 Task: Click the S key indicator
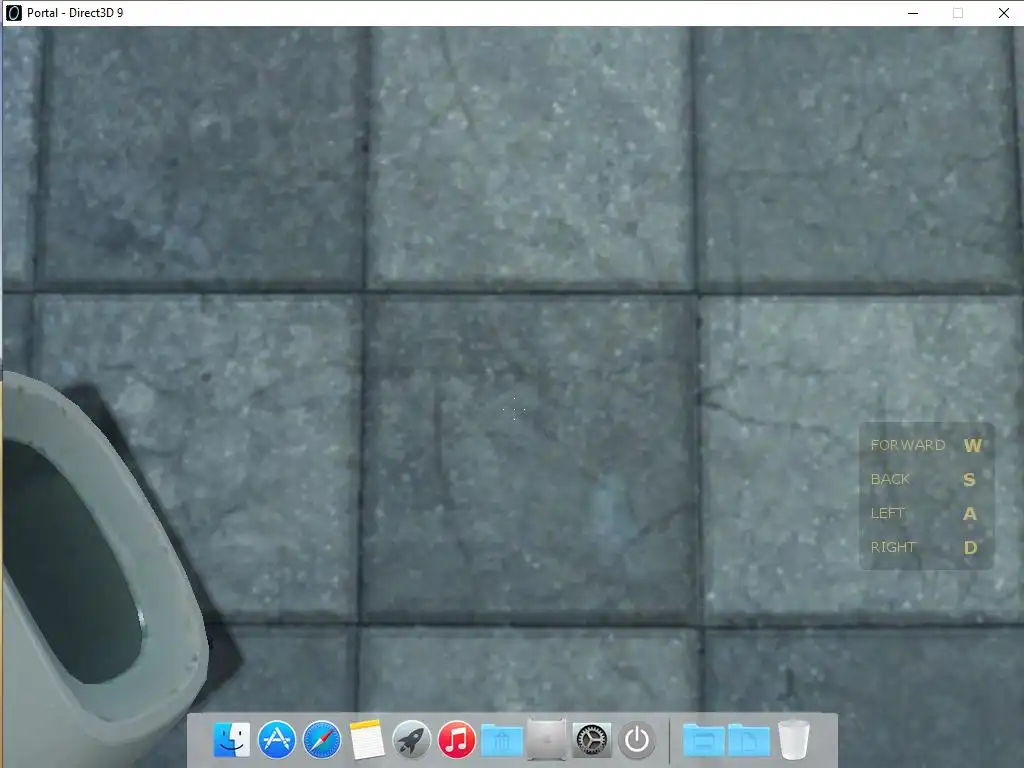(969, 479)
